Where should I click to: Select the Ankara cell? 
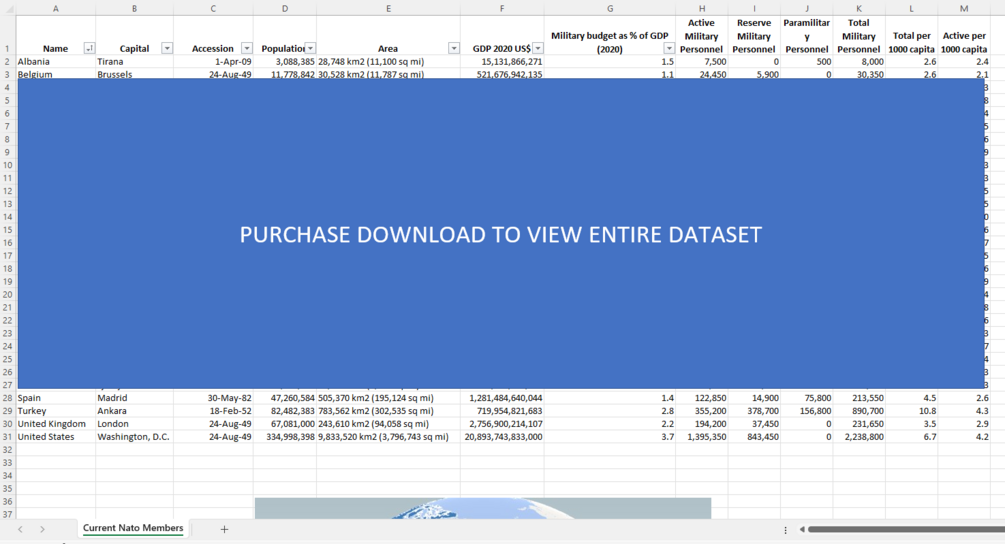coord(135,411)
